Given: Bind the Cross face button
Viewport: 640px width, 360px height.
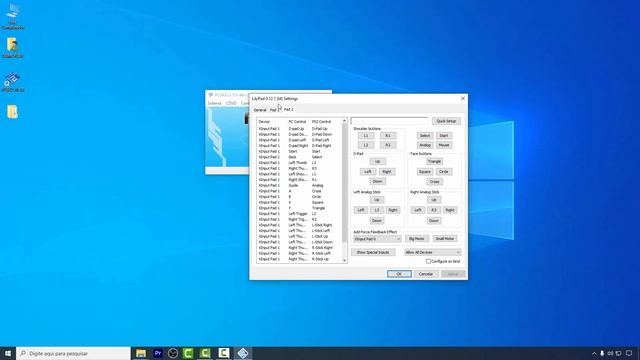Looking at the screenshot, I should tap(434, 182).
